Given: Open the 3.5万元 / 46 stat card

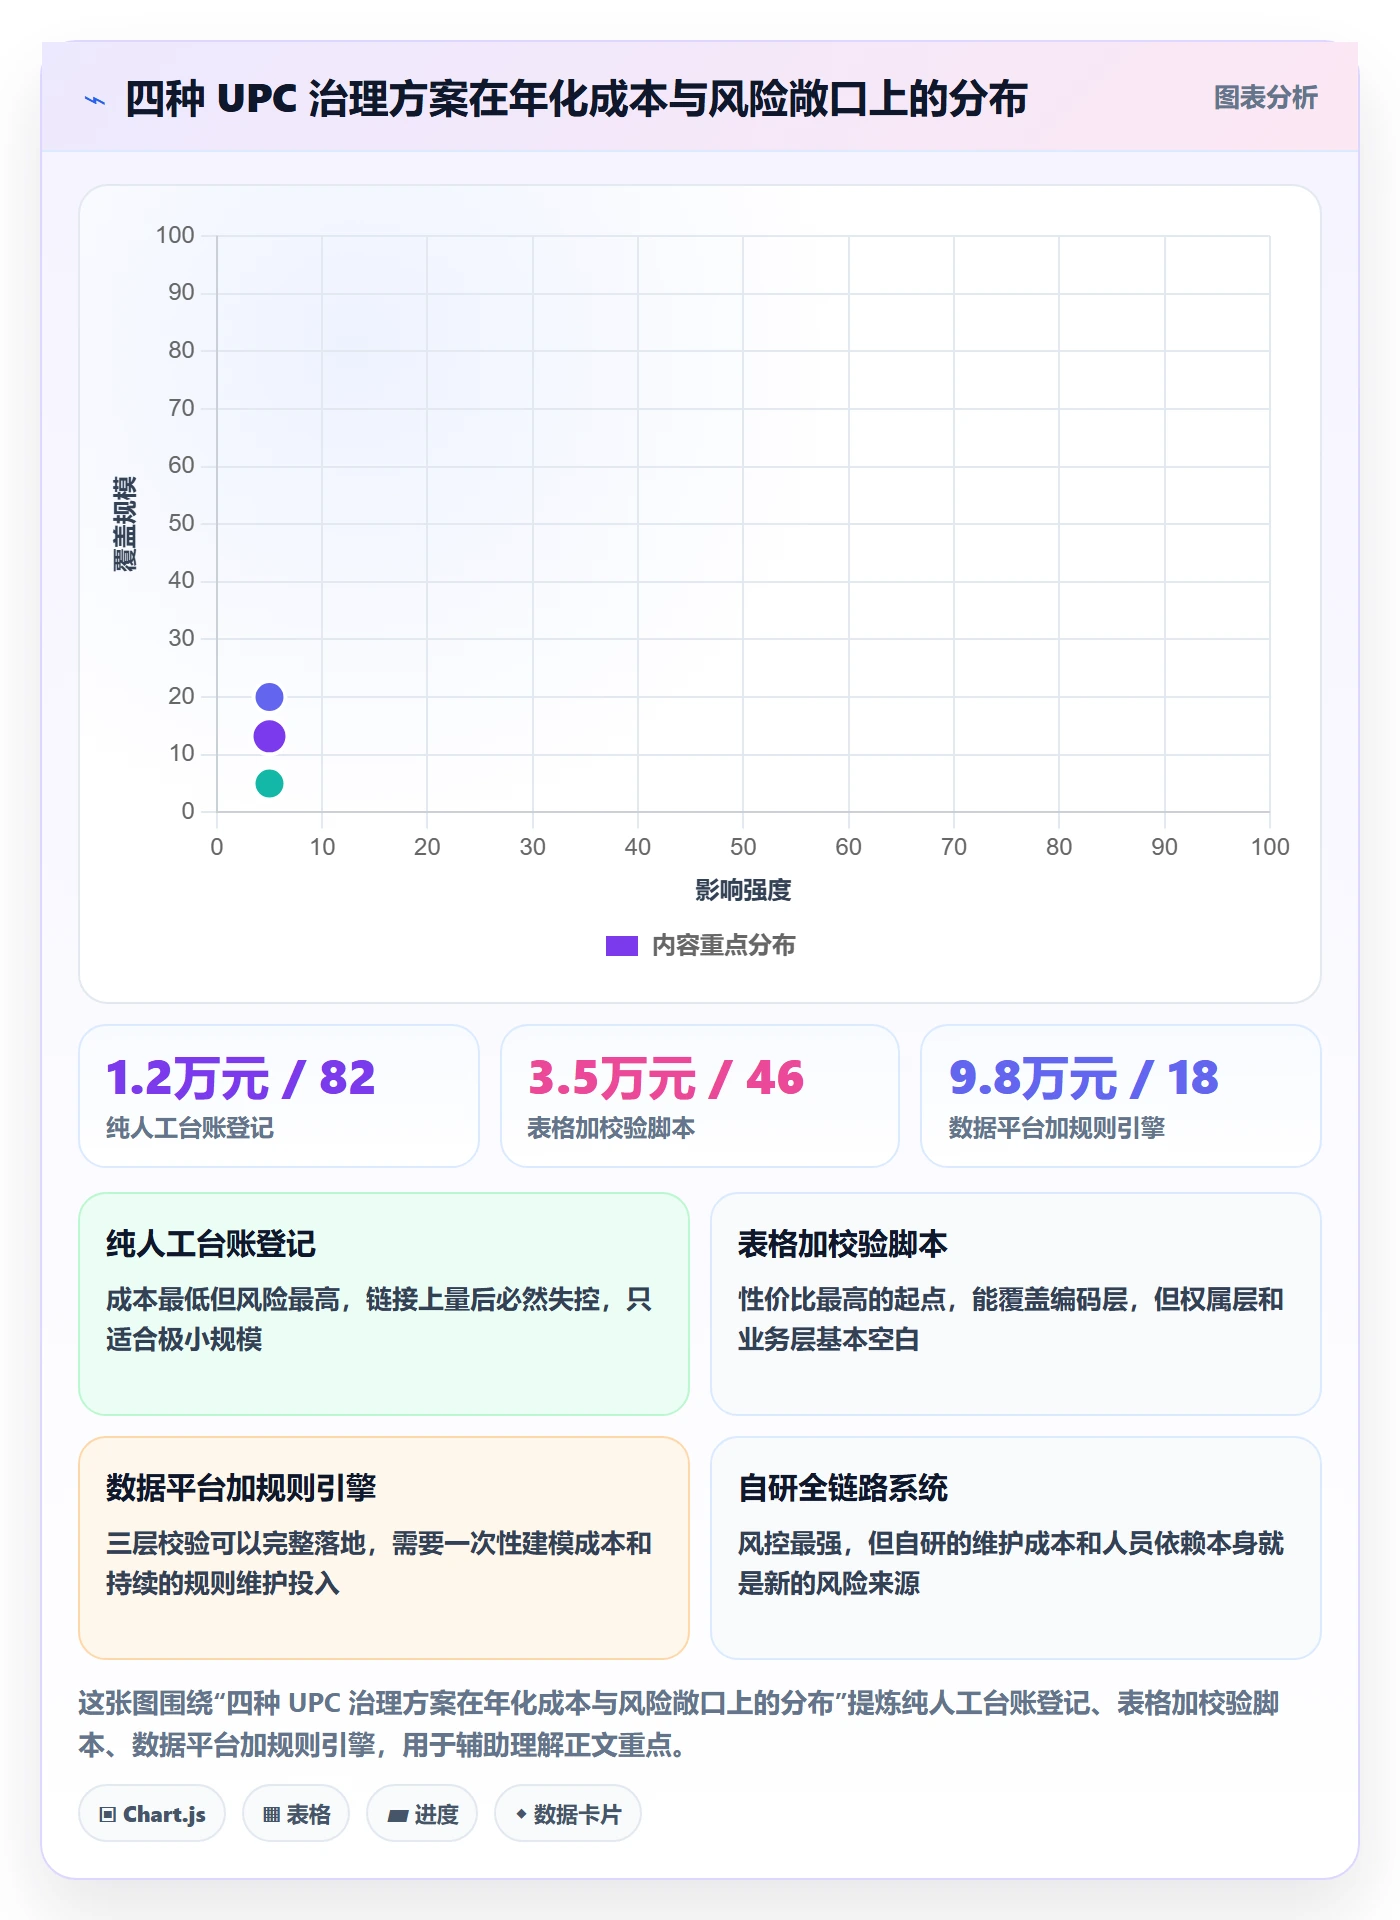Looking at the screenshot, I should click(700, 1096).
